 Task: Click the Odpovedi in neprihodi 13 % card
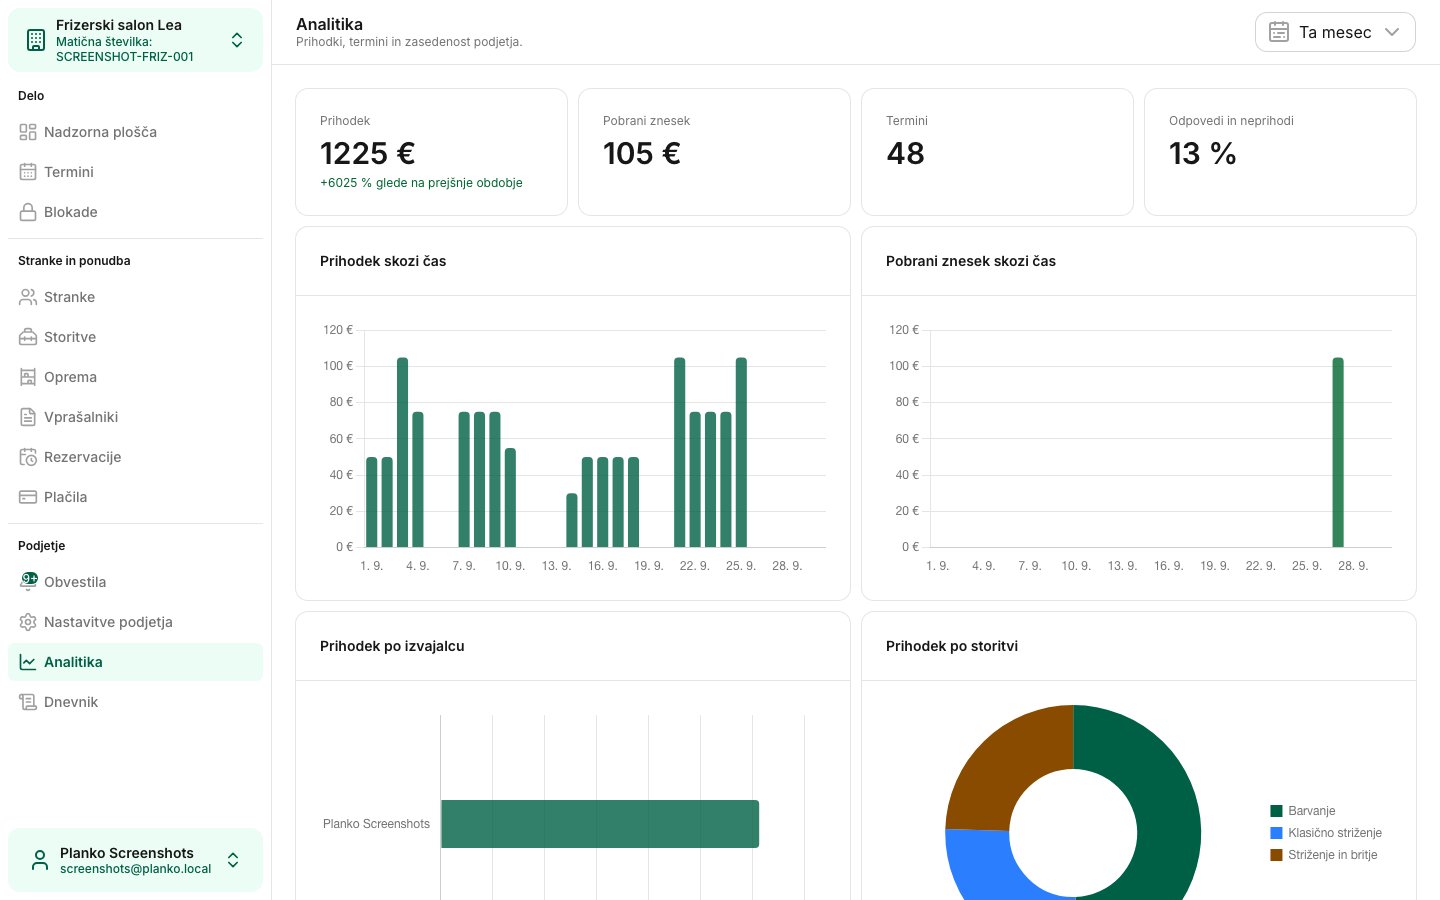click(1280, 152)
